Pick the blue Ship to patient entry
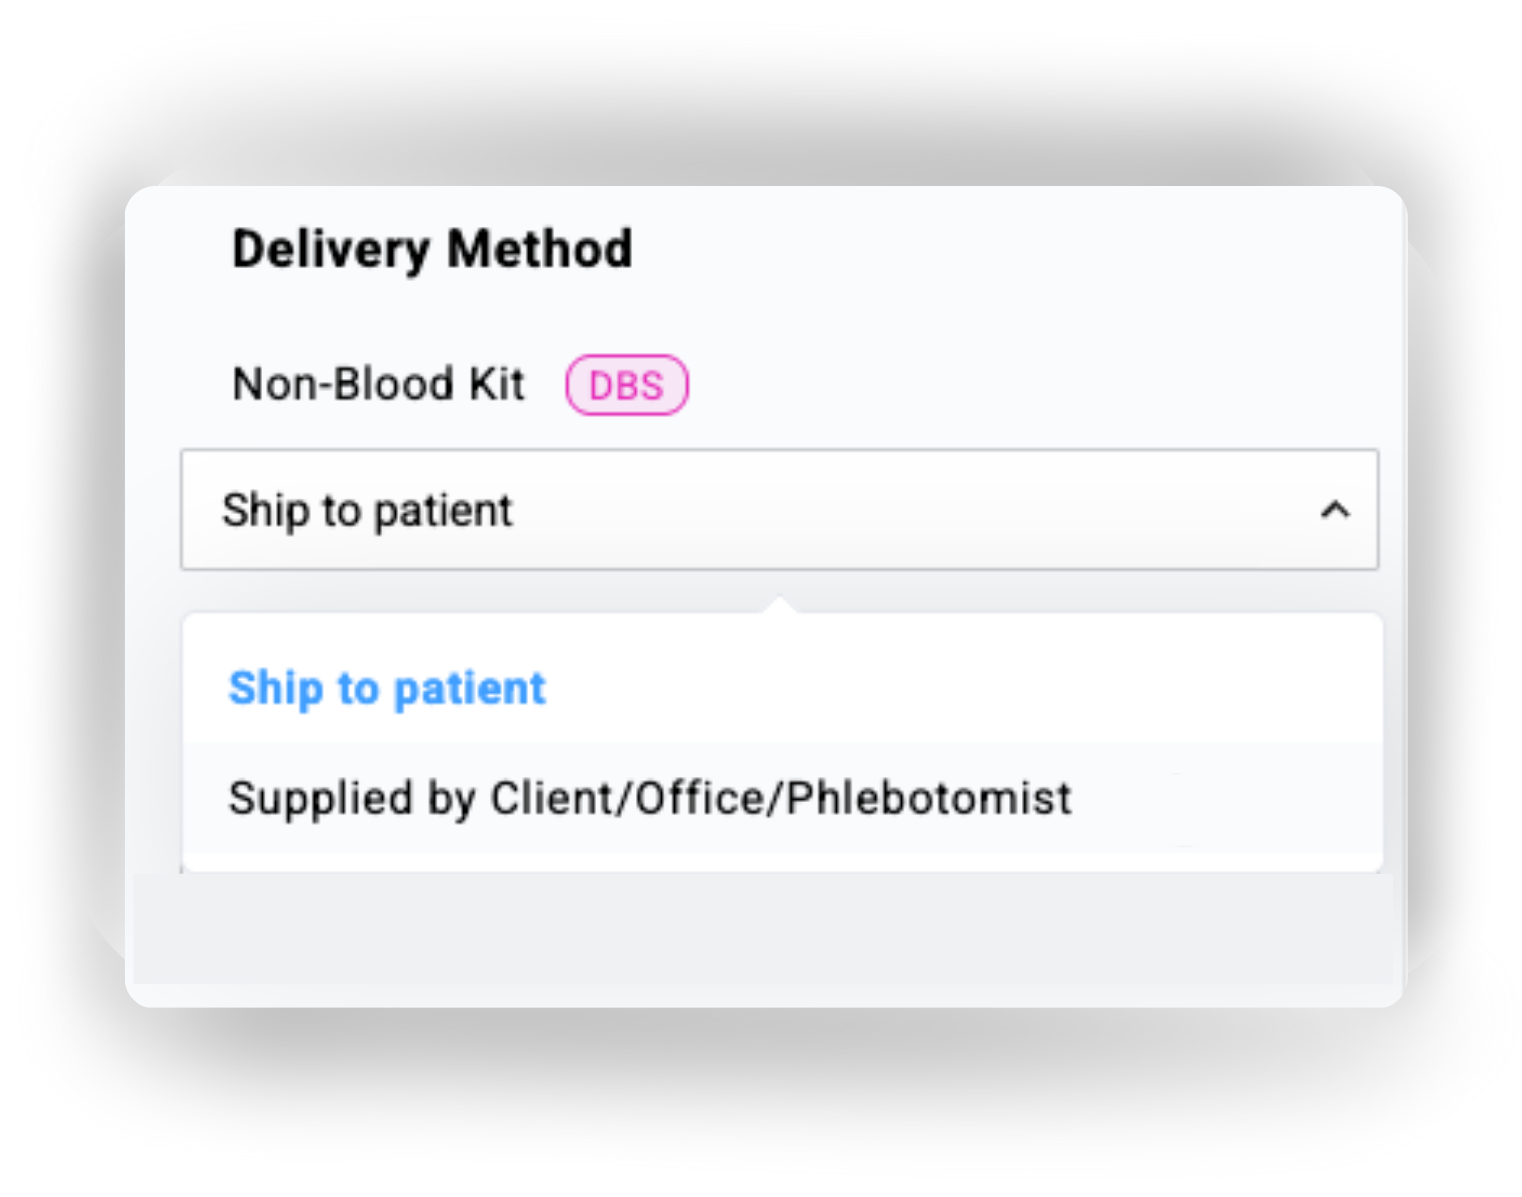Image resolution: width=1522 pixels, height=1197 pixels. click(x=387, y=688)
